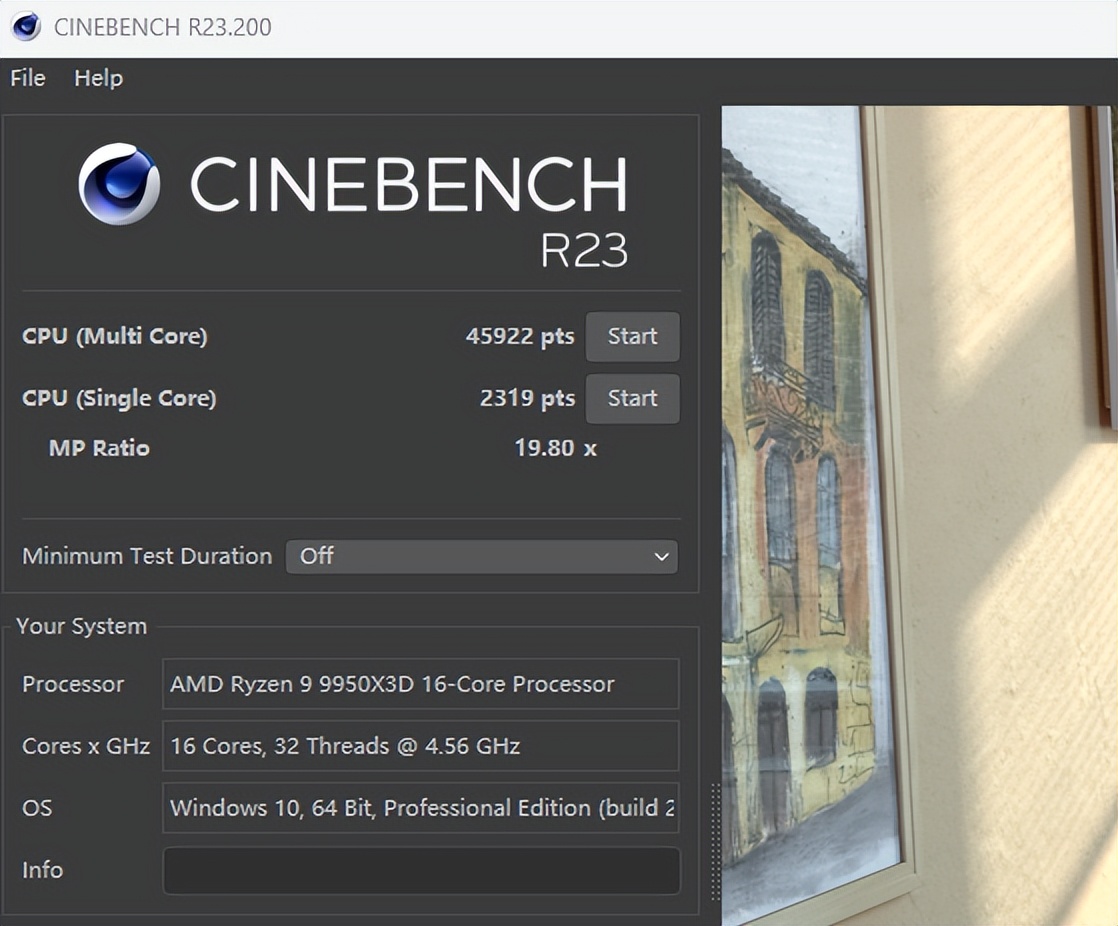Open the Help menu

tap(98, 78)
